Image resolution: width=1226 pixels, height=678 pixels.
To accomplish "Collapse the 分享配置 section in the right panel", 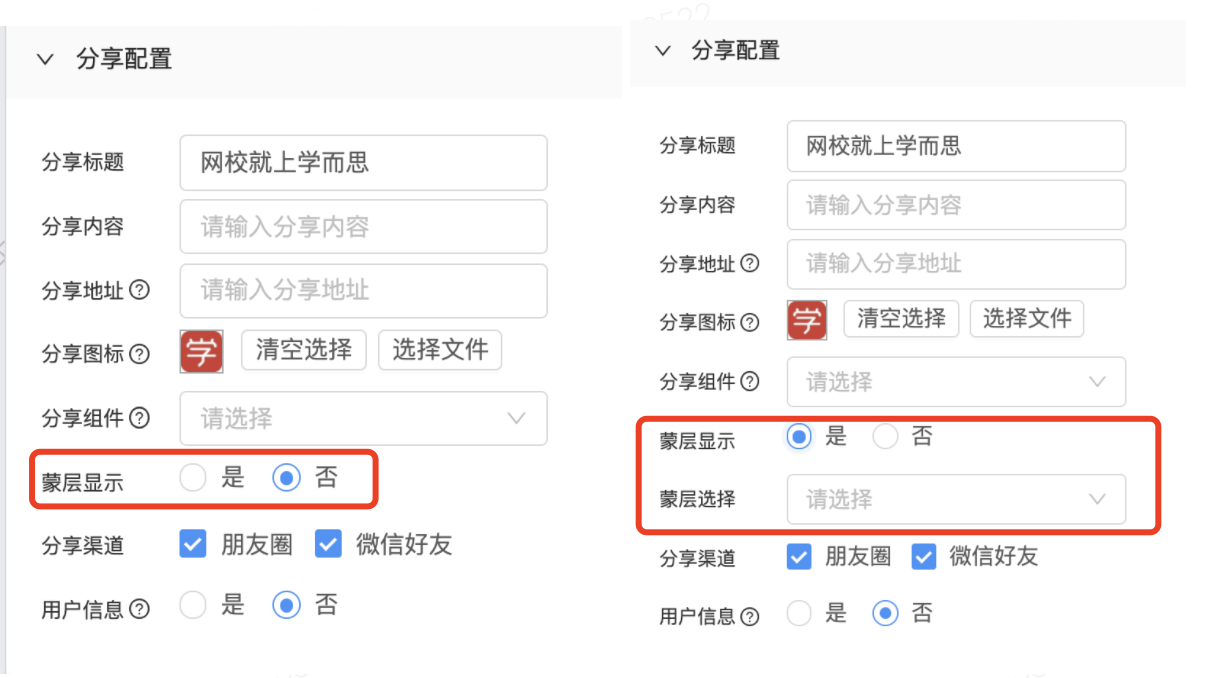I will coord(662,50).
